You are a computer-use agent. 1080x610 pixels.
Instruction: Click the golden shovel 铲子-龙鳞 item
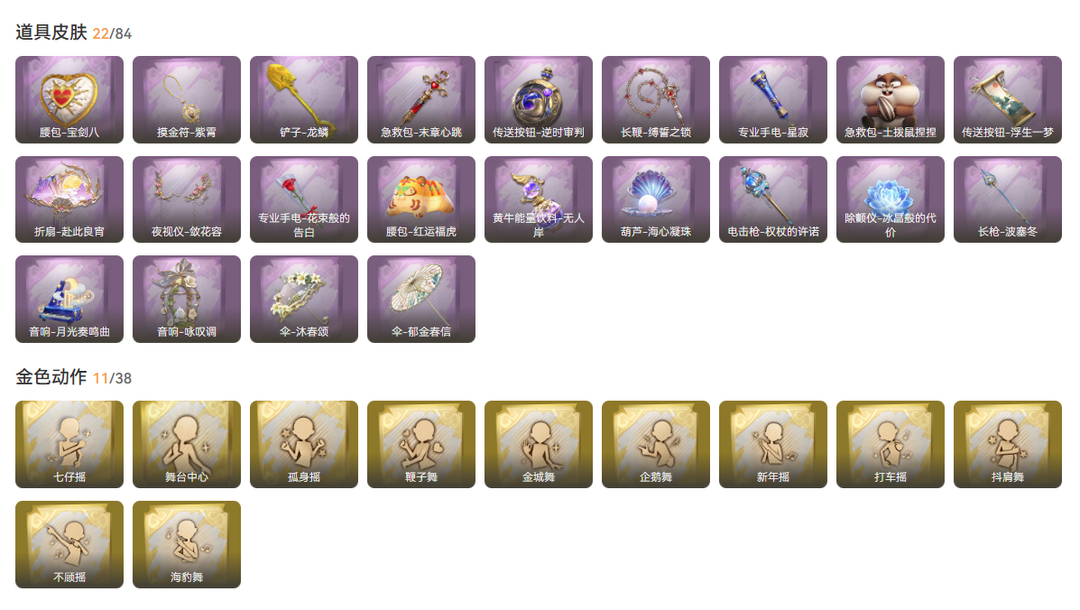click(x=304, y=100)
